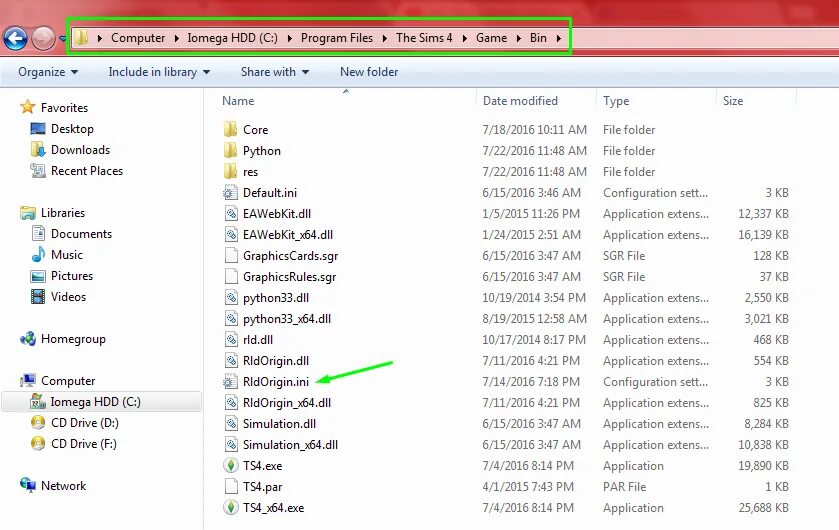The height and width of the screenshot is (530, 839).
Task: Select the Core folder icon
Action: 231,129
